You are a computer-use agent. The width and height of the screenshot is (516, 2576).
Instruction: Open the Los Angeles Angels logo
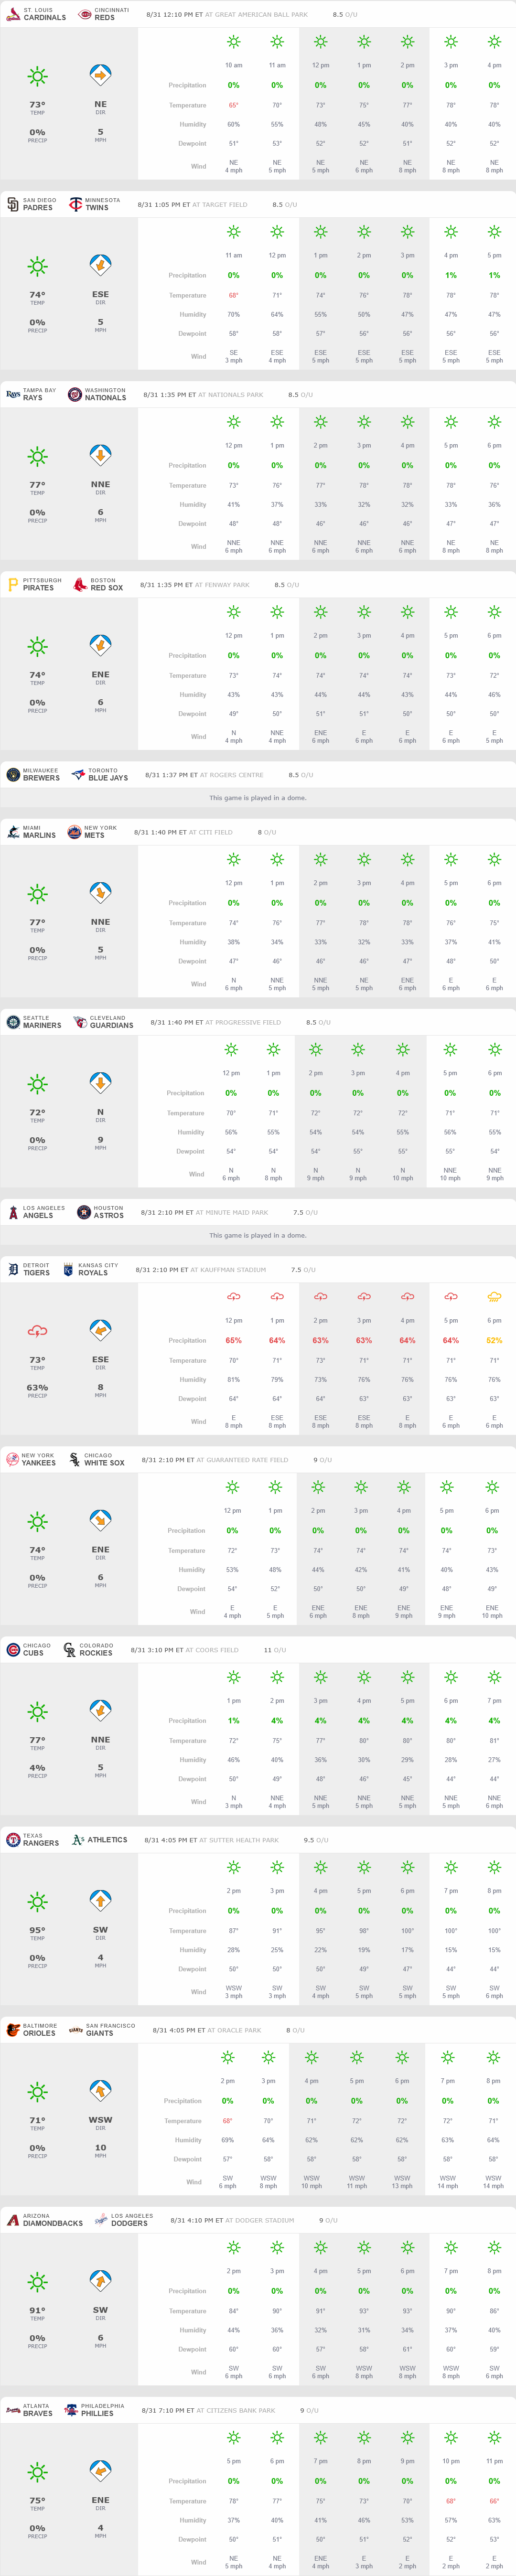[13, 1211]
